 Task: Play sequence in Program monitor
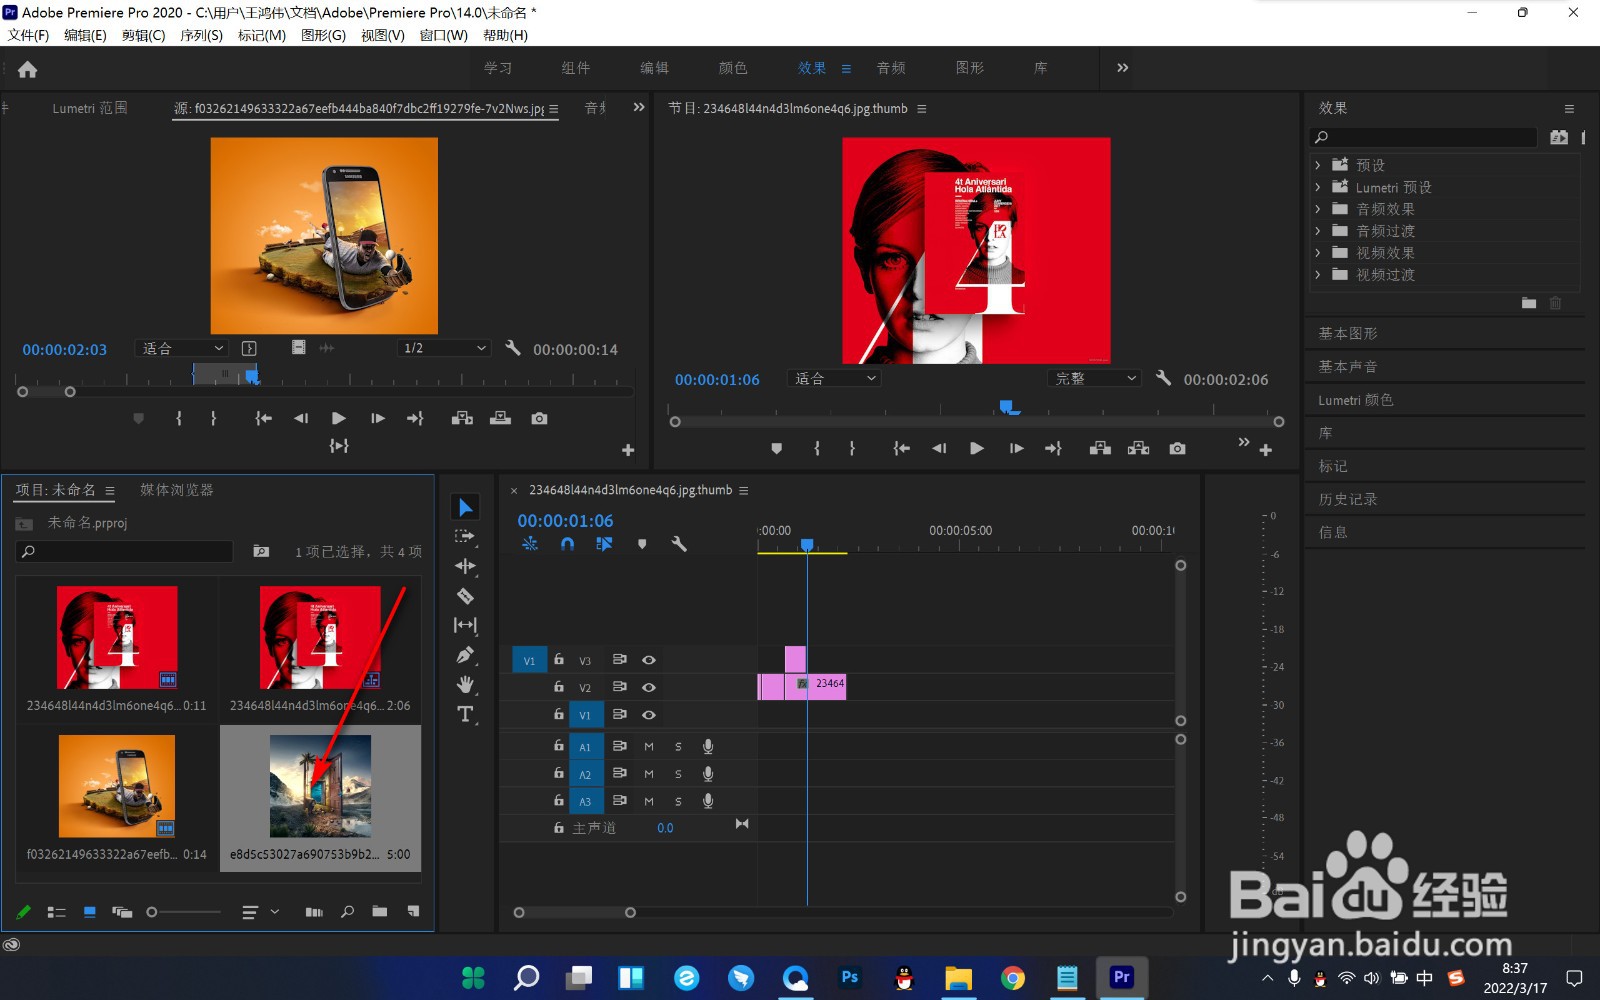click(x=977, y=449)
